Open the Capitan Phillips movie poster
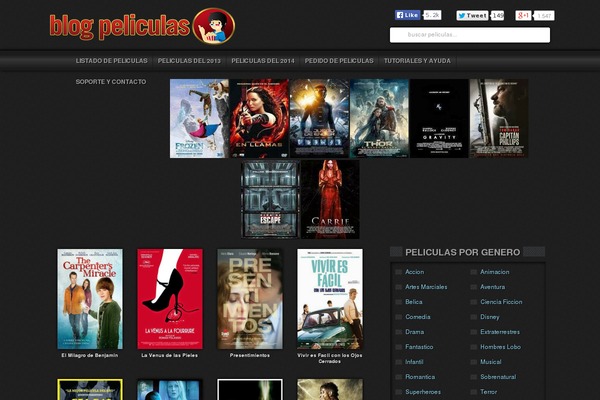 click(x=499, y=118)
